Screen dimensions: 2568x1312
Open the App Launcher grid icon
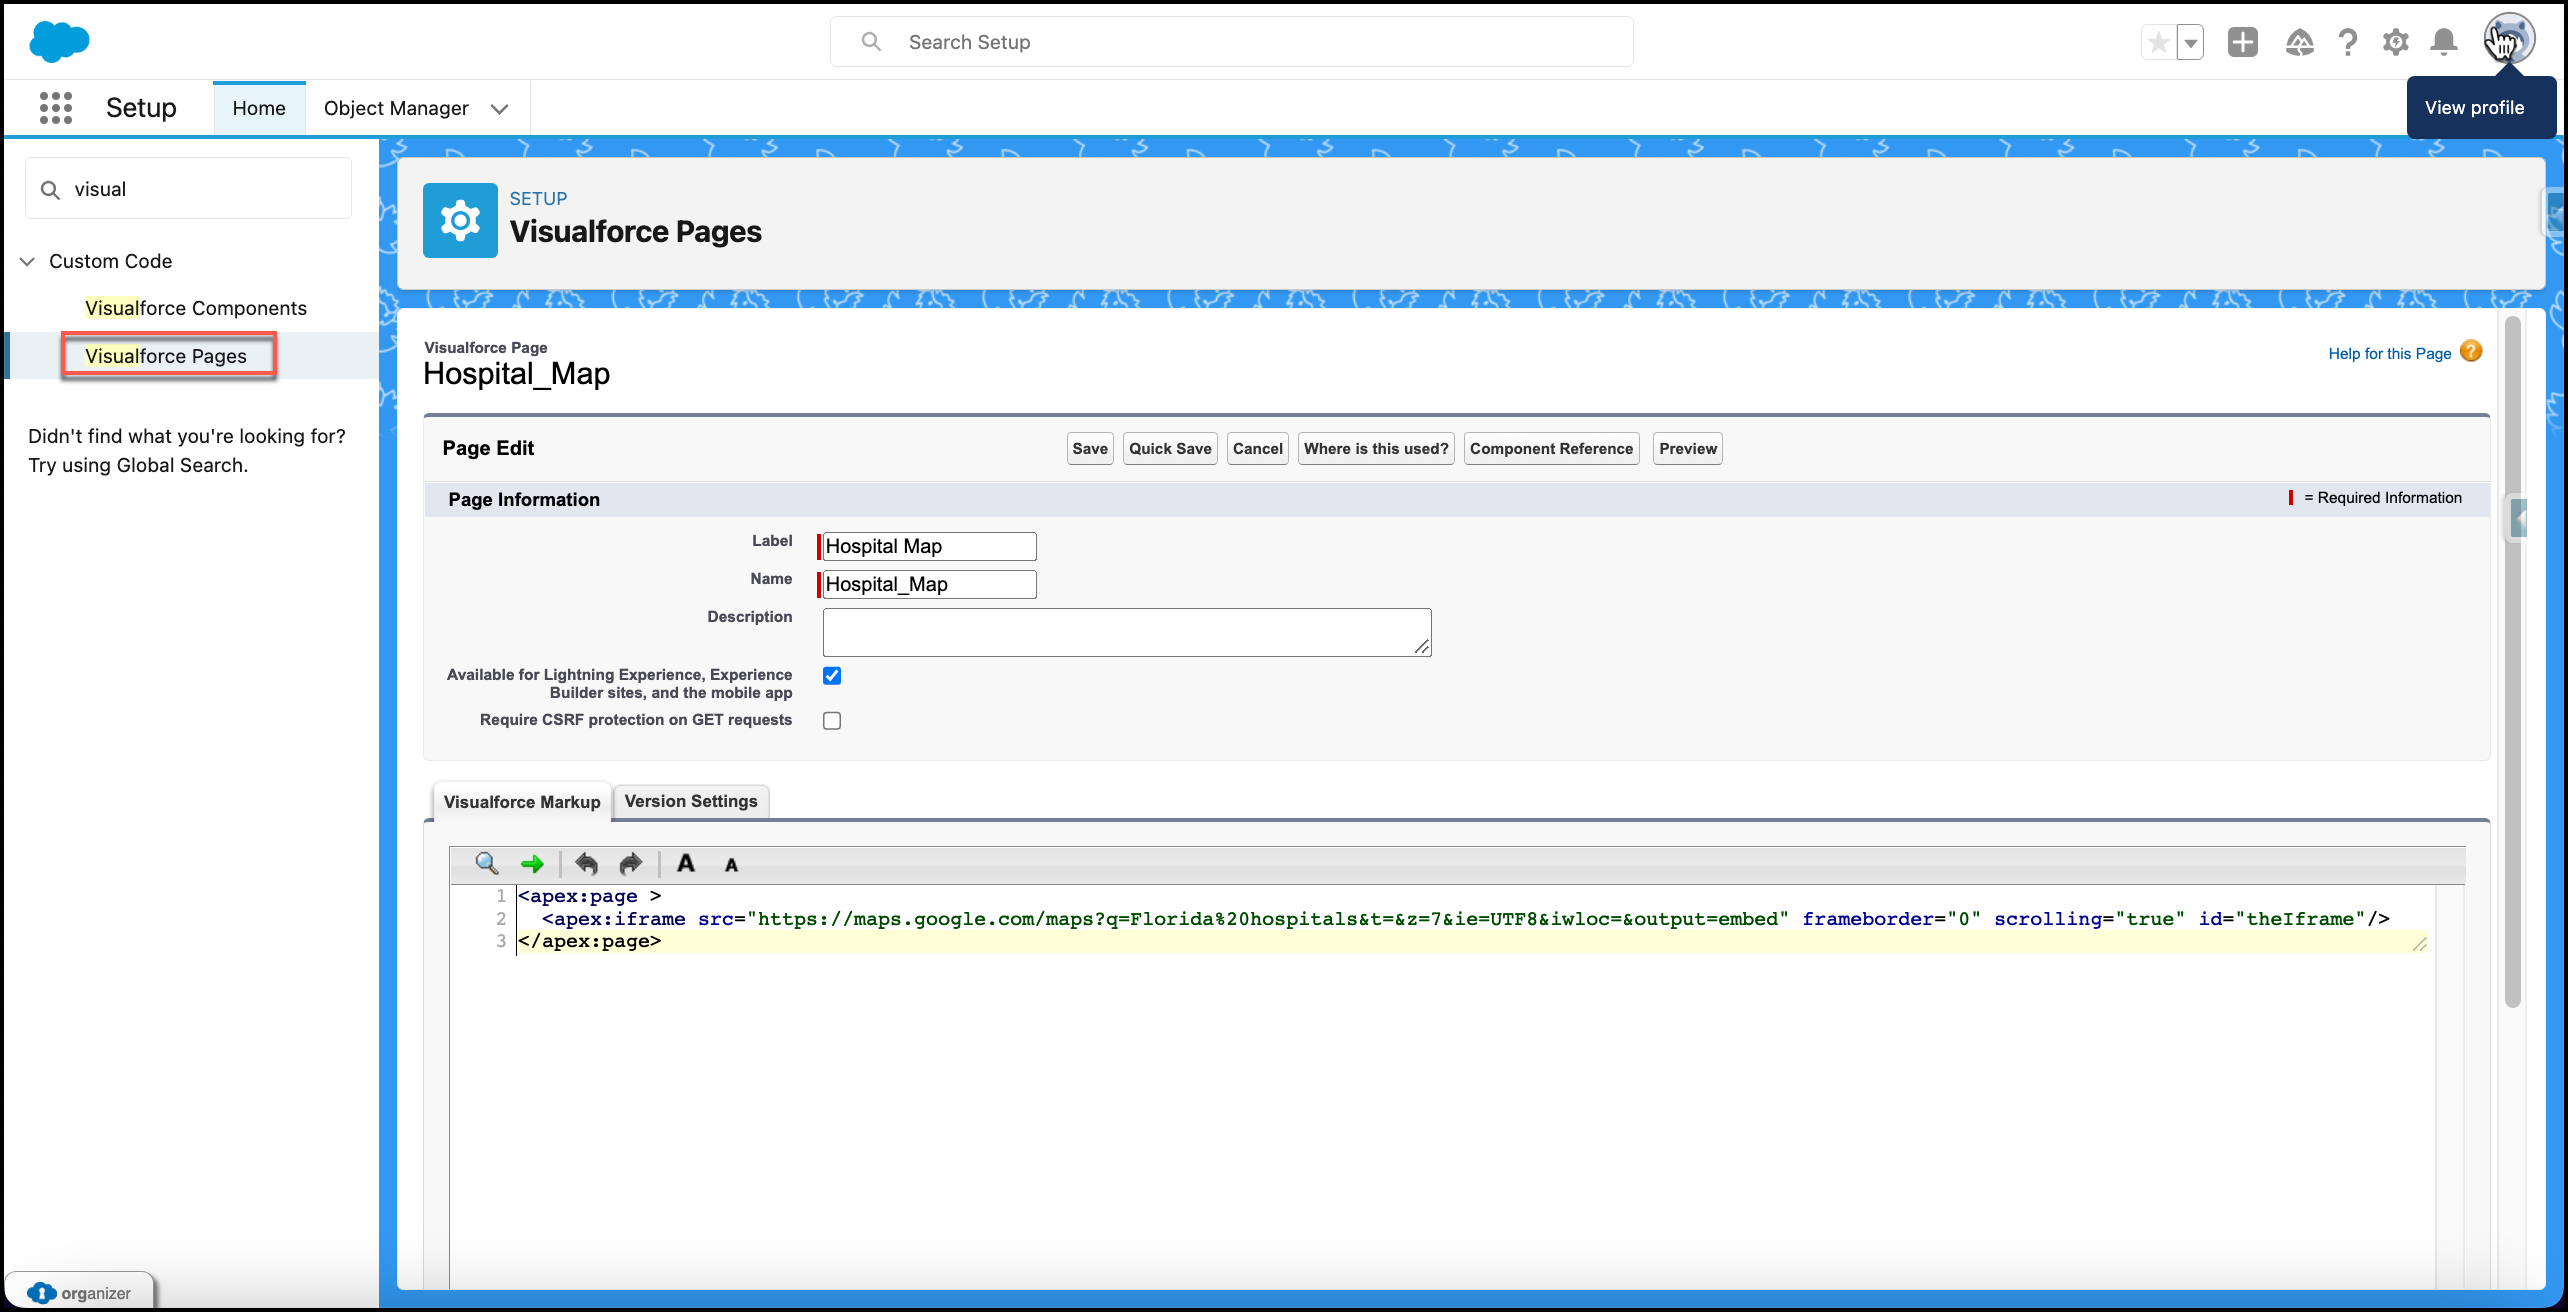click(x=56, y=108)
